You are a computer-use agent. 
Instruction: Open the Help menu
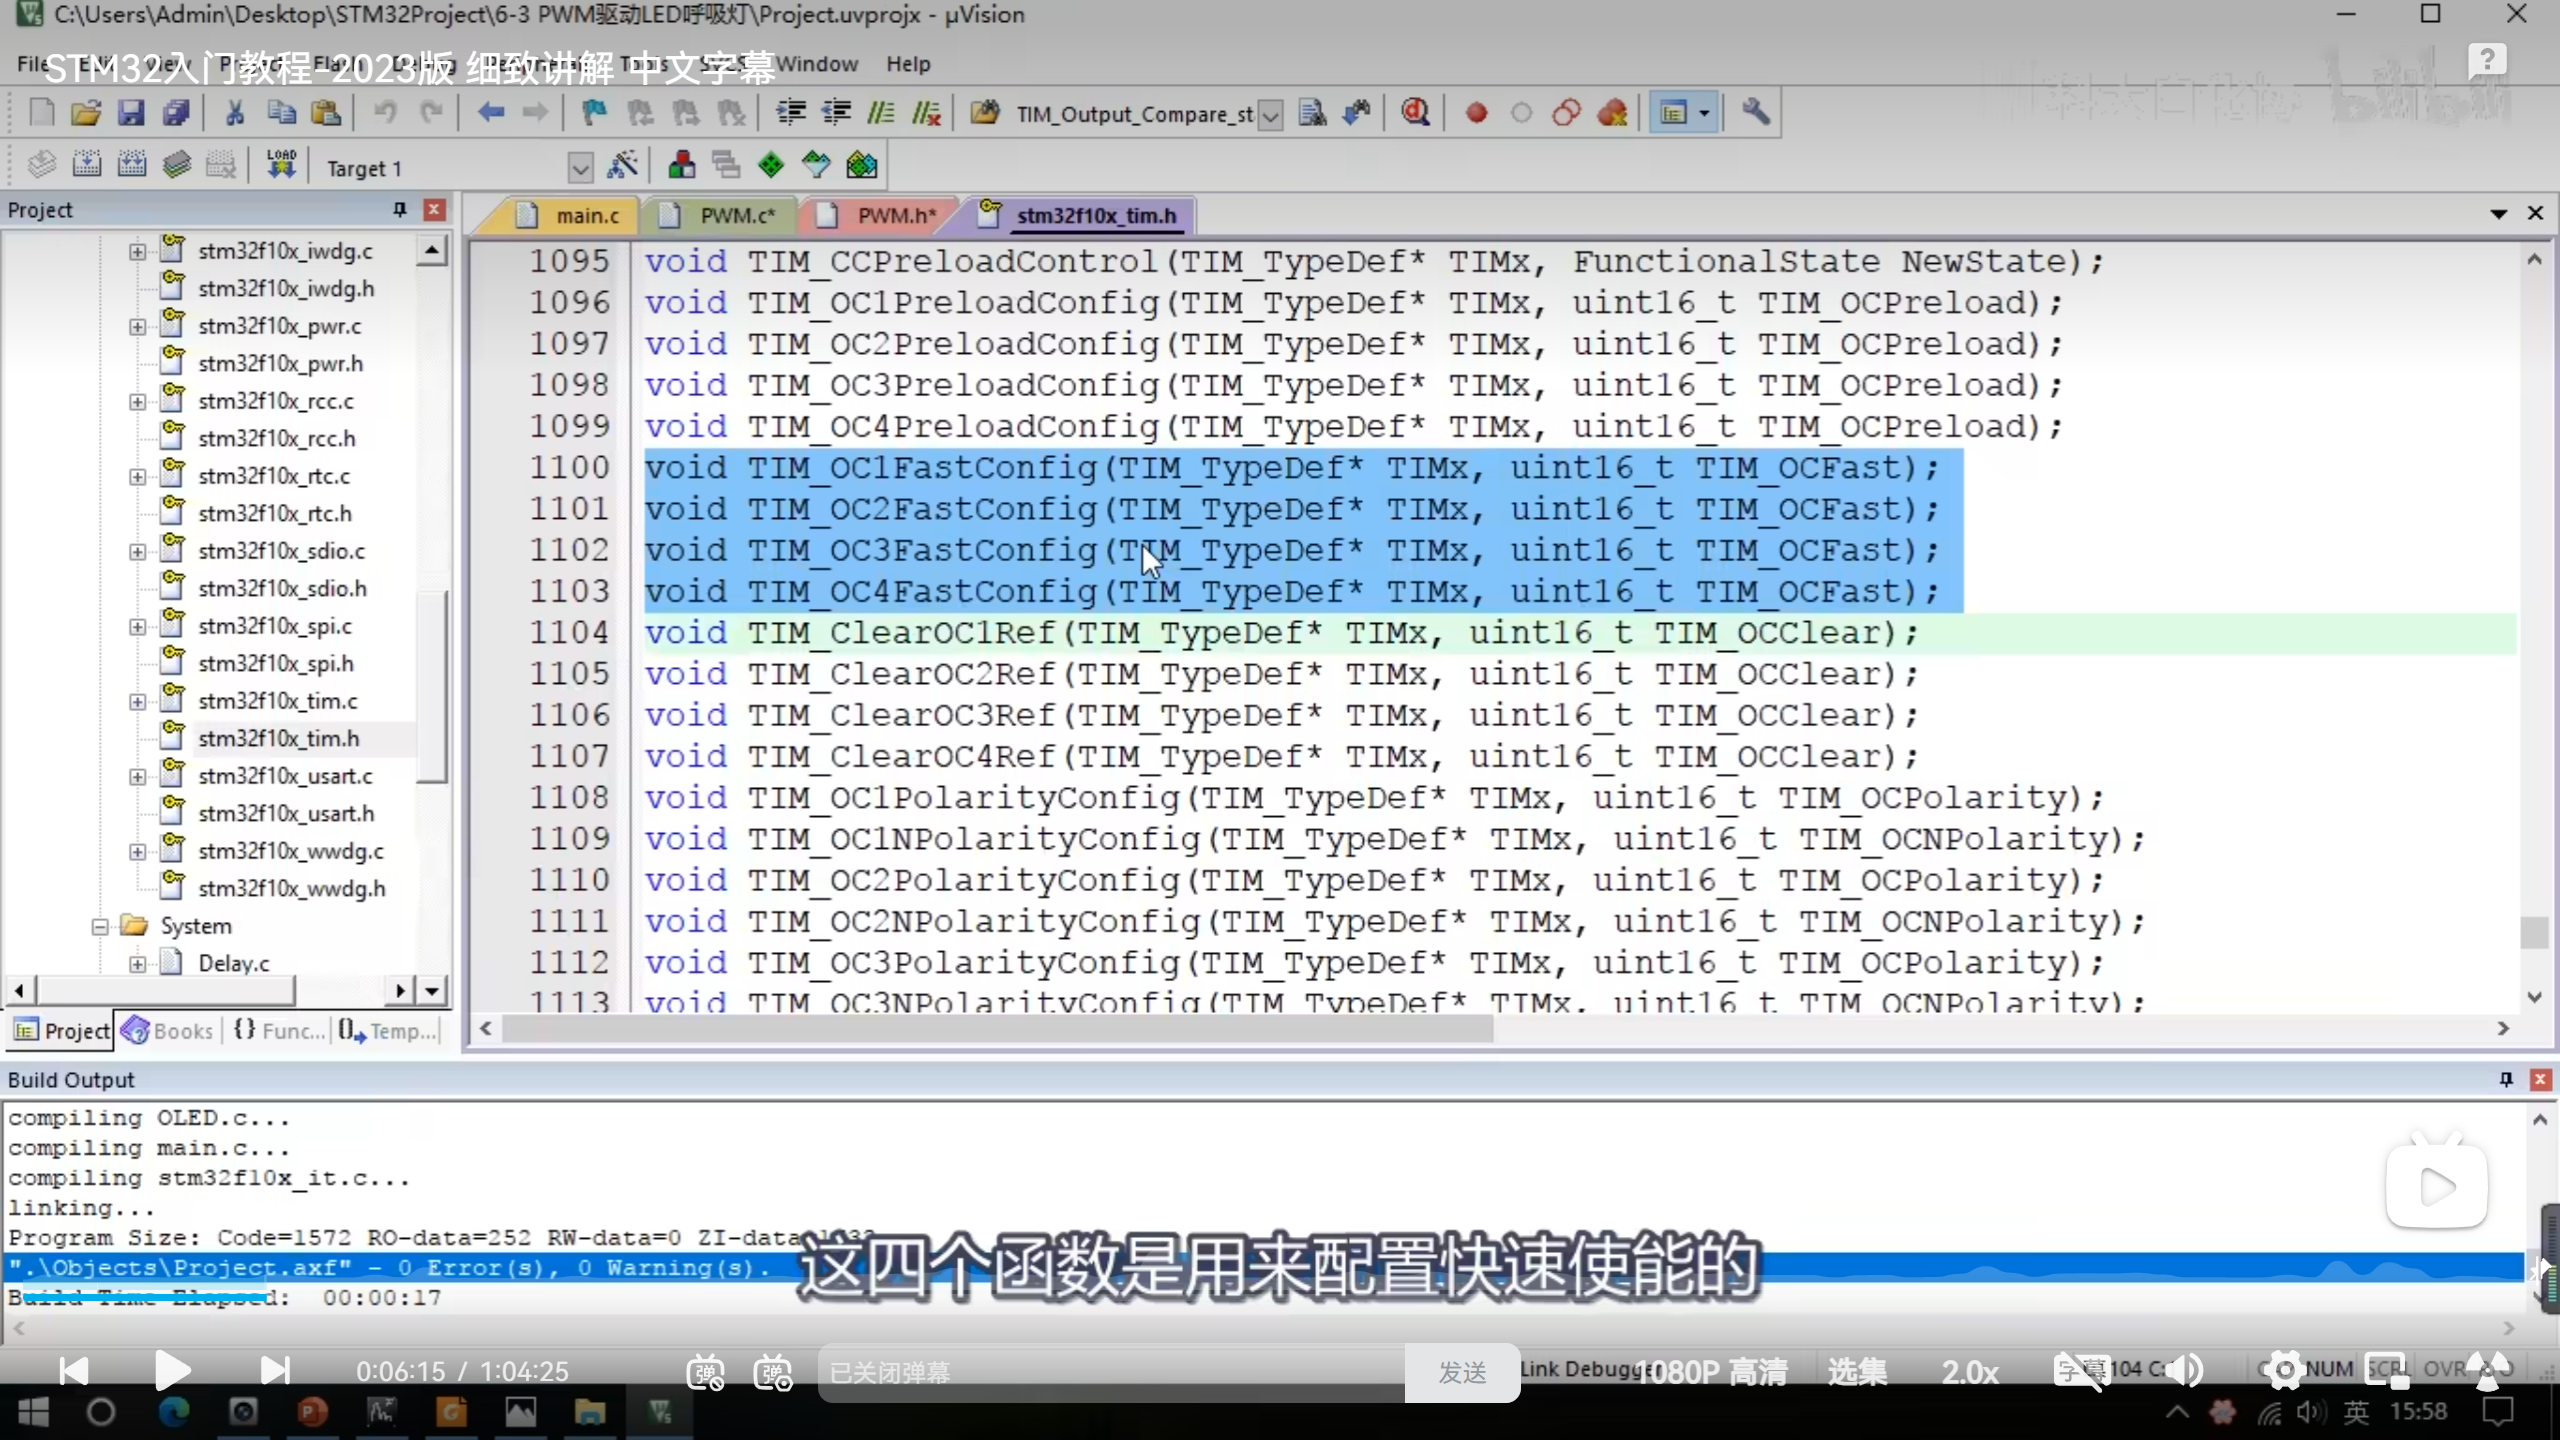click(x=907, y=64)
